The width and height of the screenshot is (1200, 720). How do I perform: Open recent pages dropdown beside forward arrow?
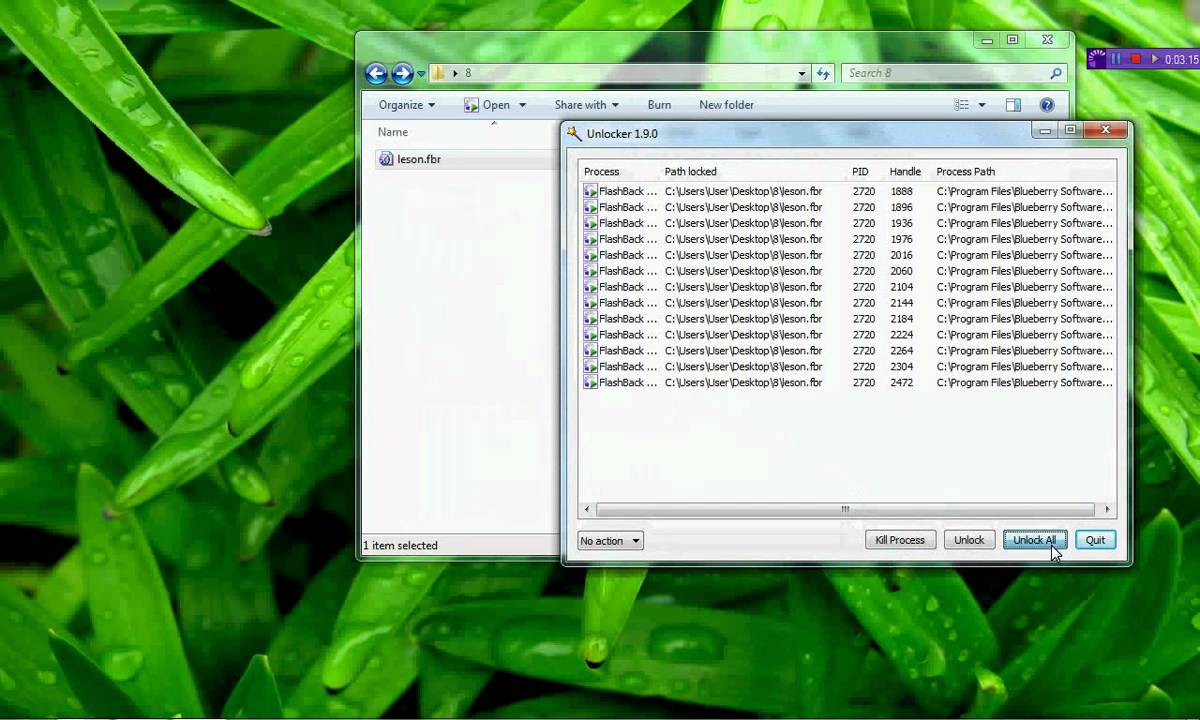[x=421, y=73]
